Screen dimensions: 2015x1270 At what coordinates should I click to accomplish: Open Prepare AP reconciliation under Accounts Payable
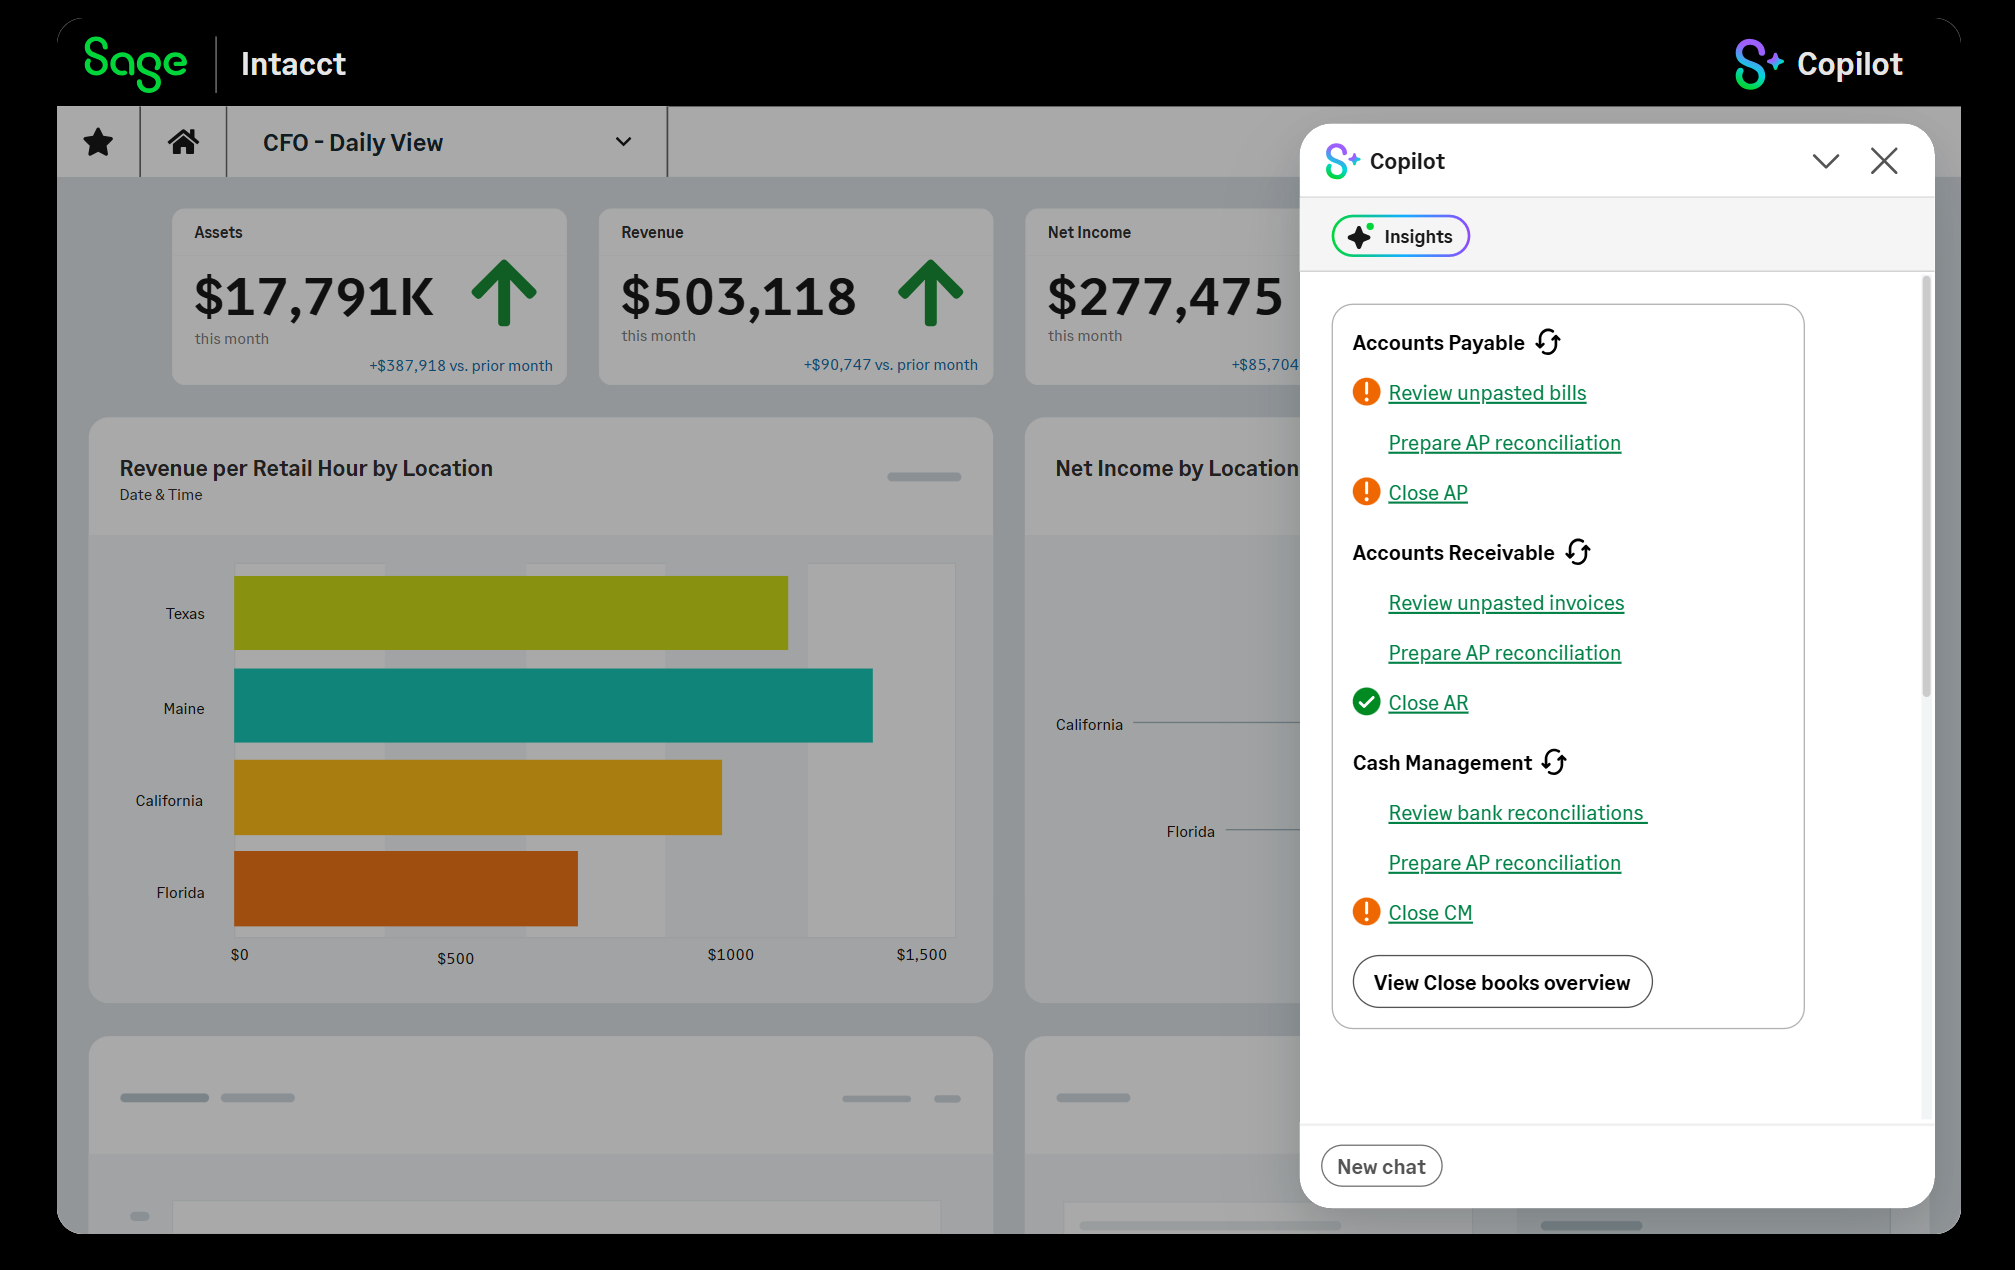pos(1504,443)
